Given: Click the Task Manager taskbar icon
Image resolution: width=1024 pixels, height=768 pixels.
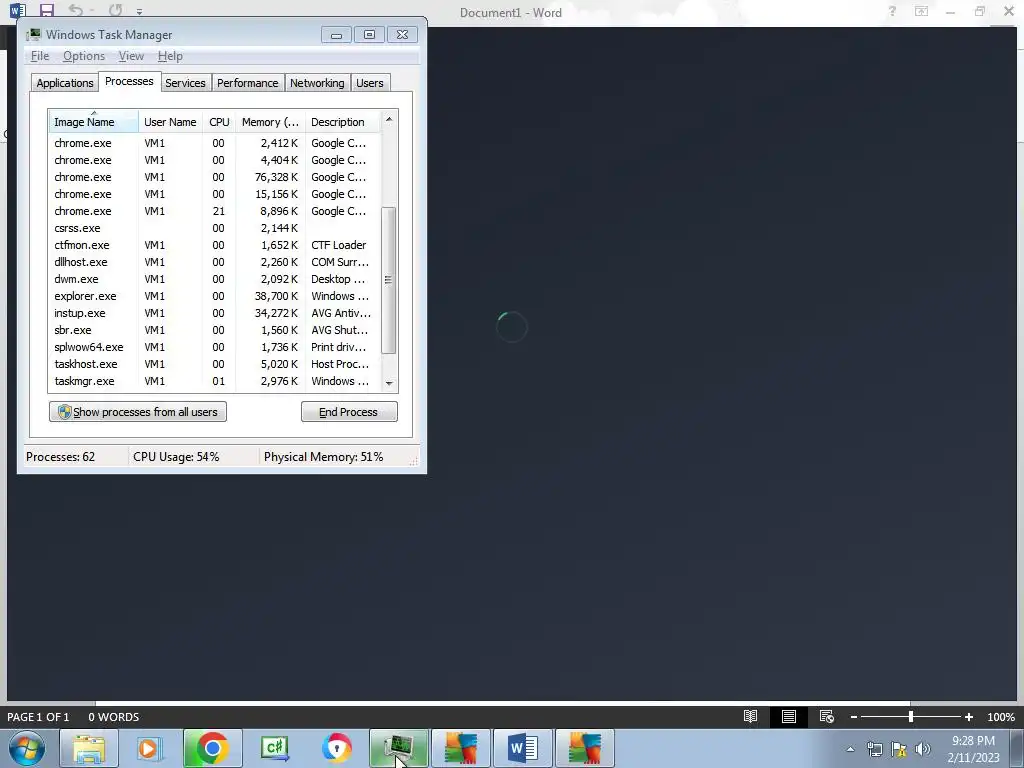Looking at the screenshot, I should pos(399,748).
